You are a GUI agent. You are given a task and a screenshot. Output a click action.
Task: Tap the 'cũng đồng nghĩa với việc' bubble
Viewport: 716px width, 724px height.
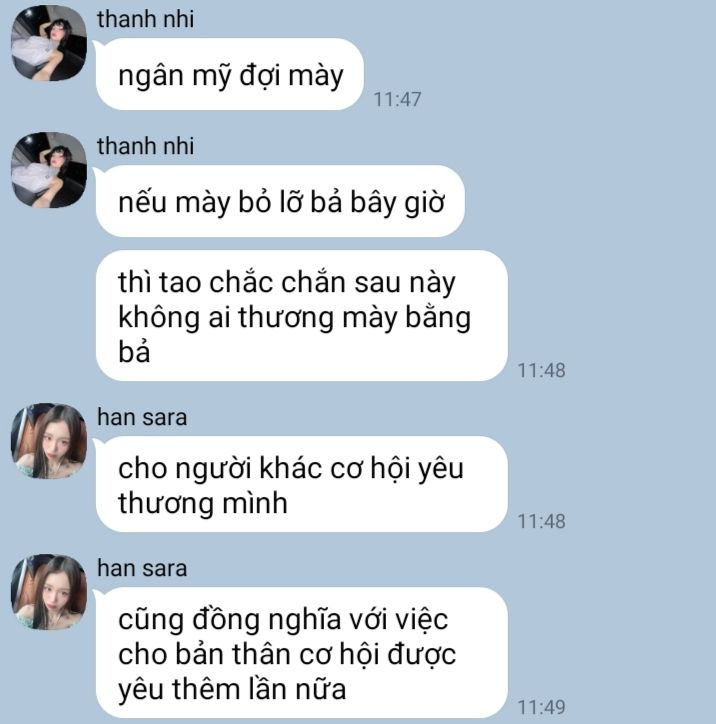tap(301, 653)
